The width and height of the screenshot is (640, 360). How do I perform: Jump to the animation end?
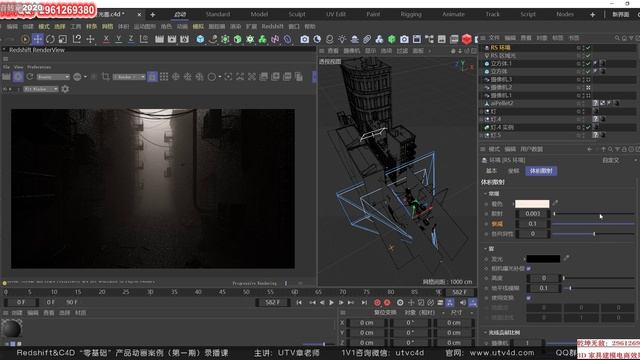point(364,302)
